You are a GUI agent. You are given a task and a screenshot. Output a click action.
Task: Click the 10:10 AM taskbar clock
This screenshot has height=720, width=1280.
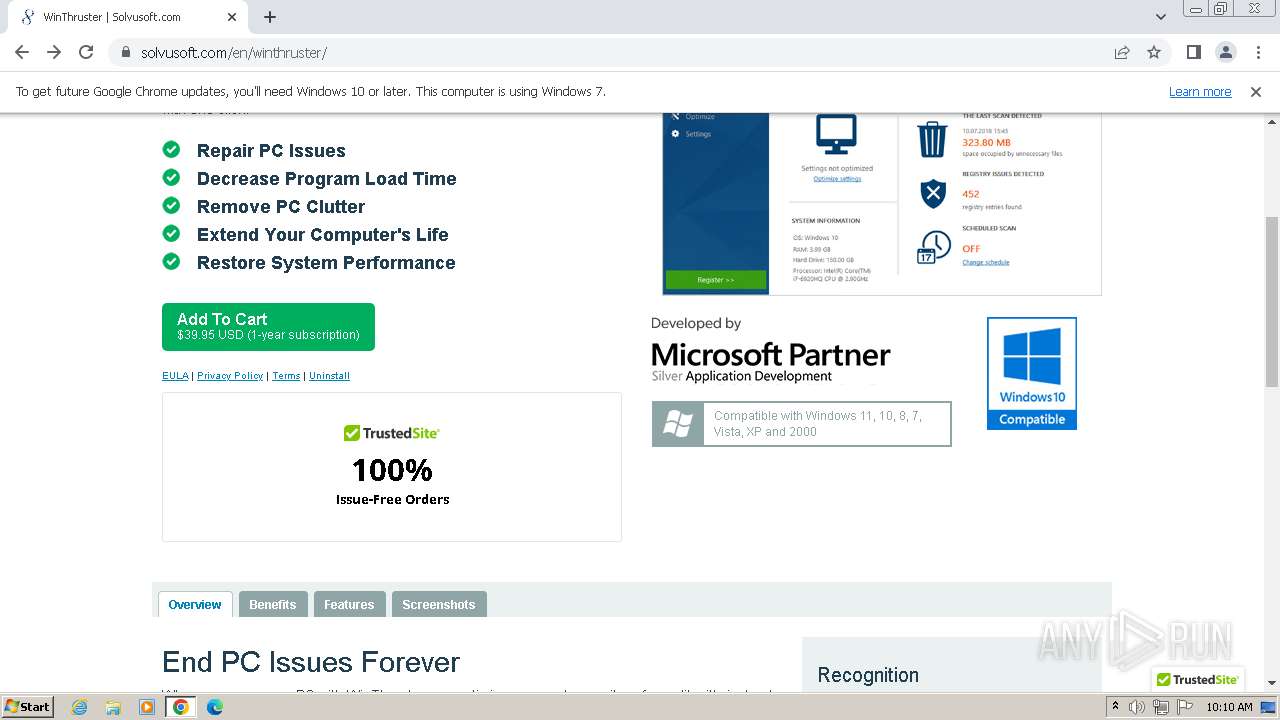(1229, 707)
